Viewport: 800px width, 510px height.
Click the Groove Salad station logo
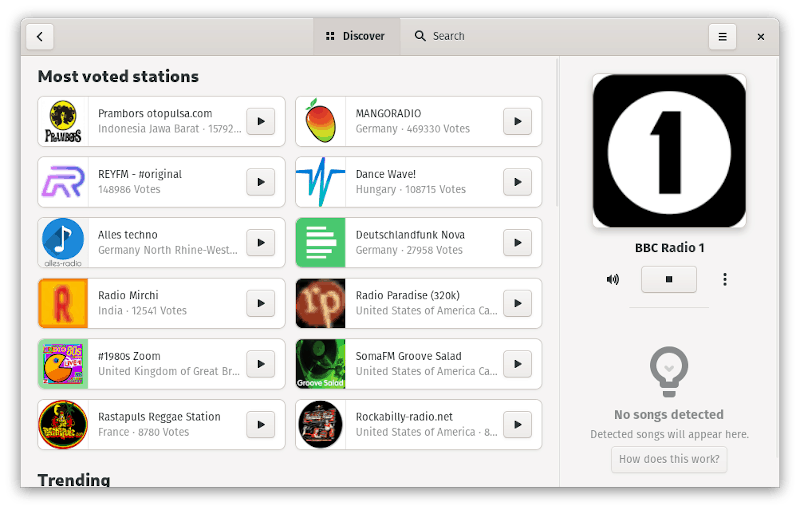coord(320,364)
